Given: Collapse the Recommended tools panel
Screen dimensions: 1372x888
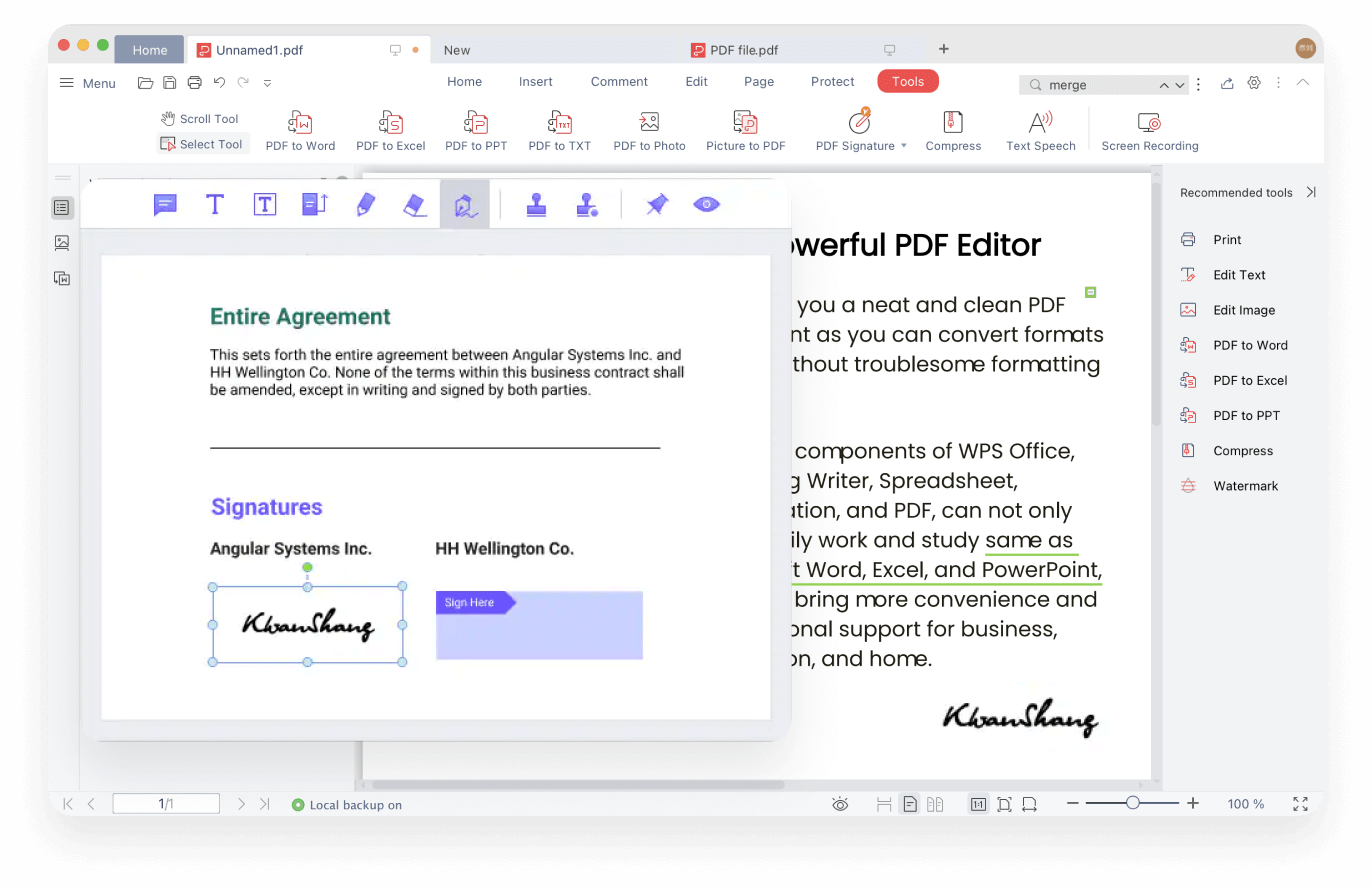Looking at the screenshot, I should [1311, 192].
